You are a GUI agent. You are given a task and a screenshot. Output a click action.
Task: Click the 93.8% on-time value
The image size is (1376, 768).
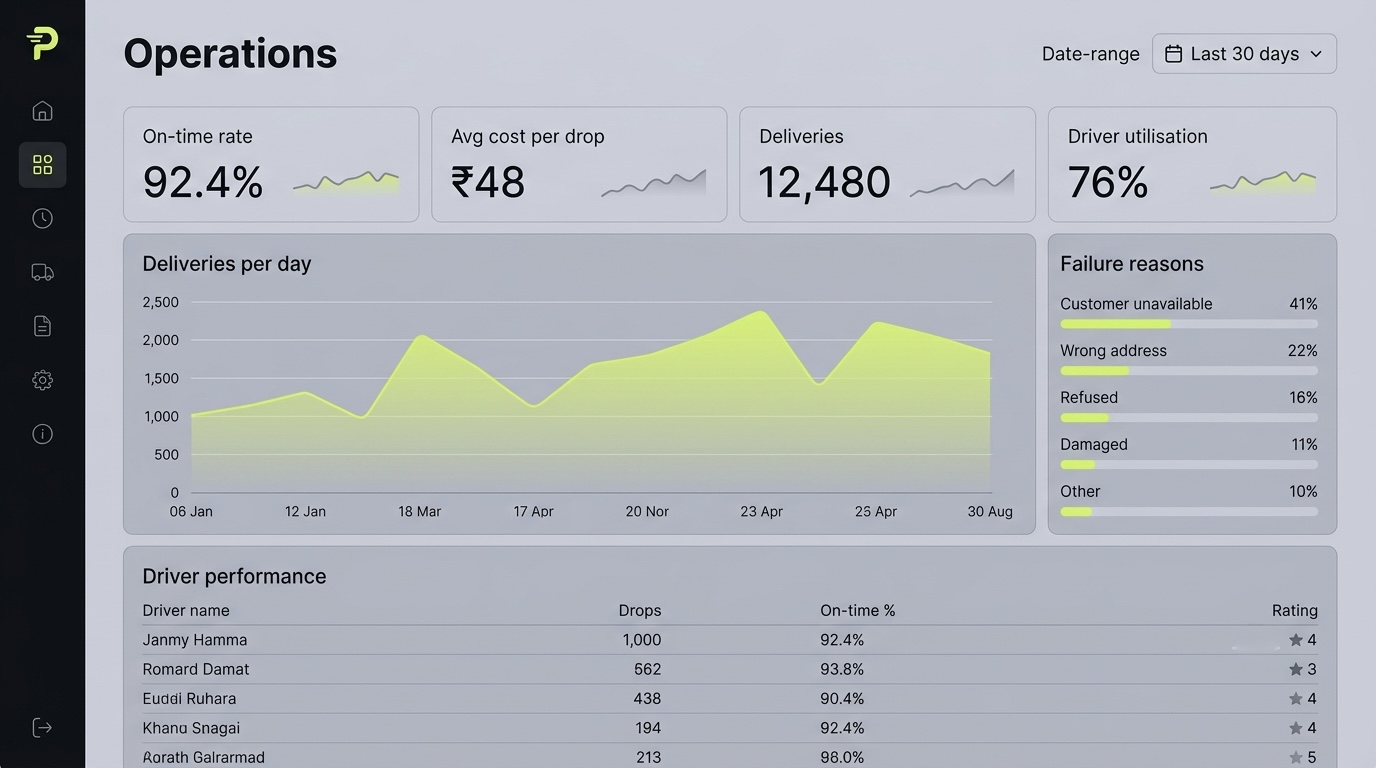842,669
